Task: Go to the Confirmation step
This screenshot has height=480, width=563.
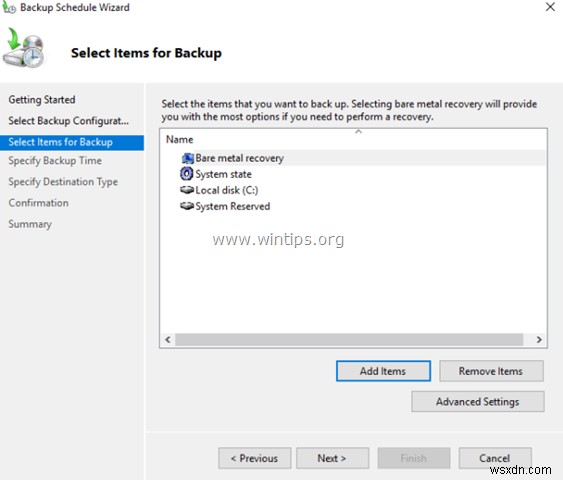Action: 38,203
